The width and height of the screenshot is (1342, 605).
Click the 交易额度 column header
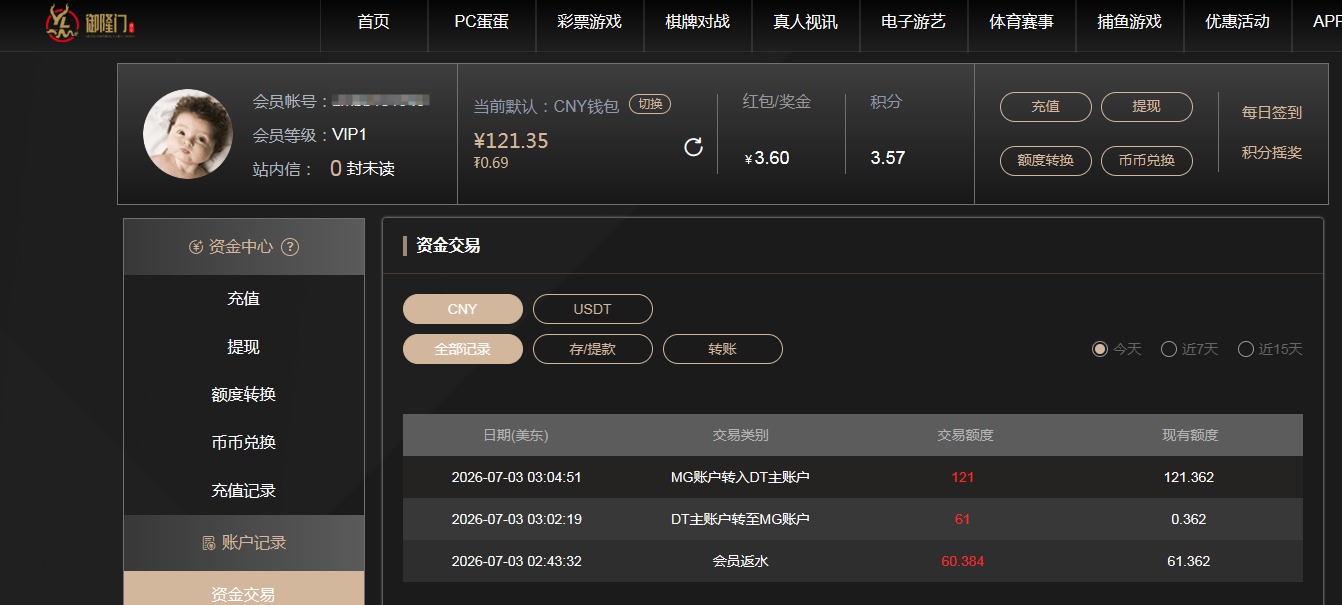tap(965, 436)
